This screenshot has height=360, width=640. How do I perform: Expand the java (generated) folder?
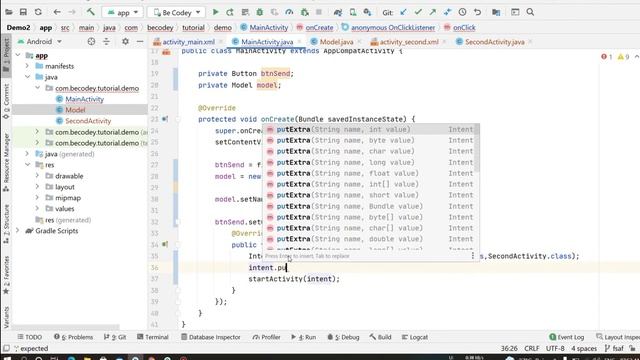click(x=27, y=154)
